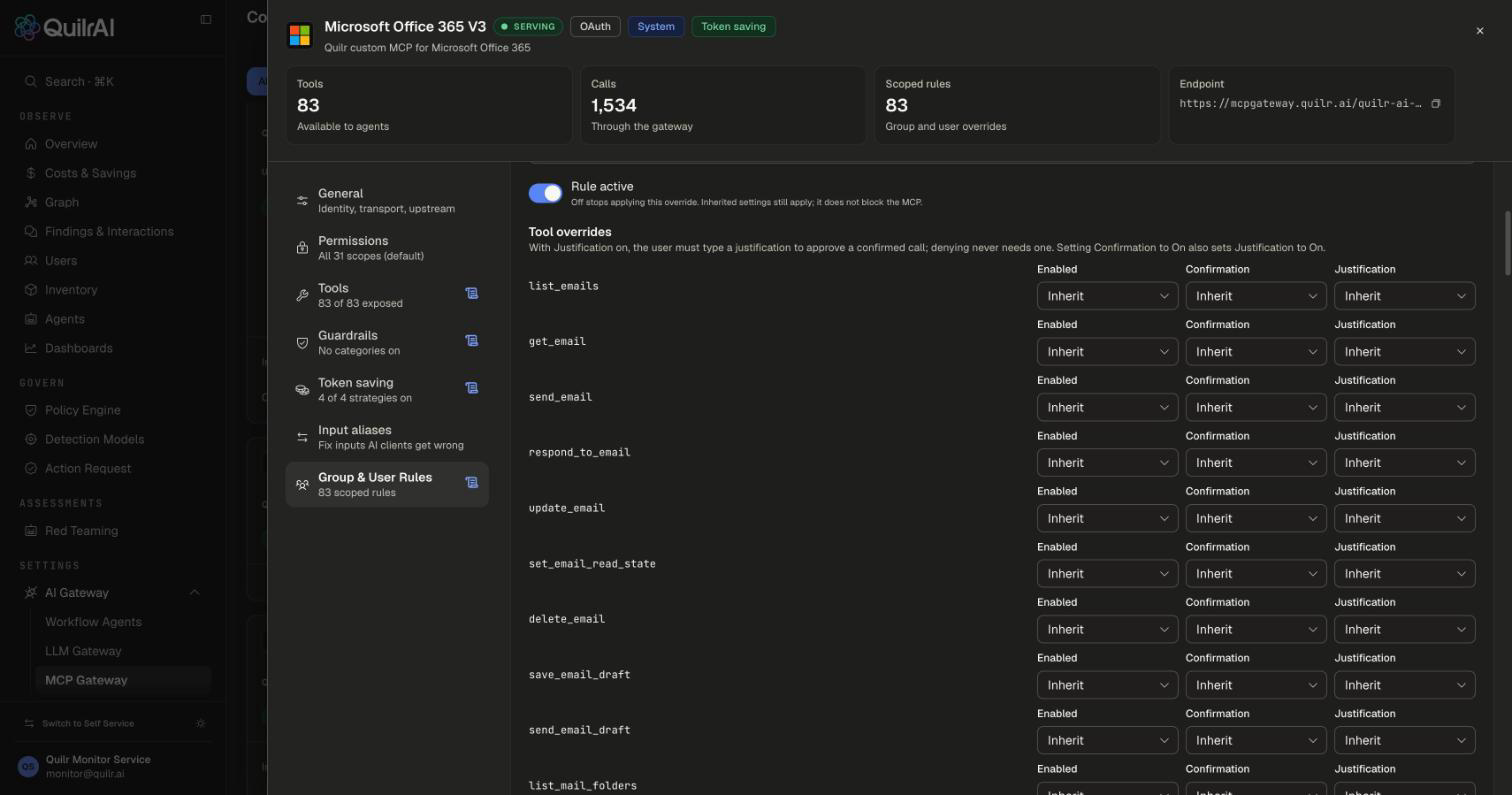Click the Overview home icon in sidebar
The width and height of the screenshot is (1512, 795).
pos(30,144)
